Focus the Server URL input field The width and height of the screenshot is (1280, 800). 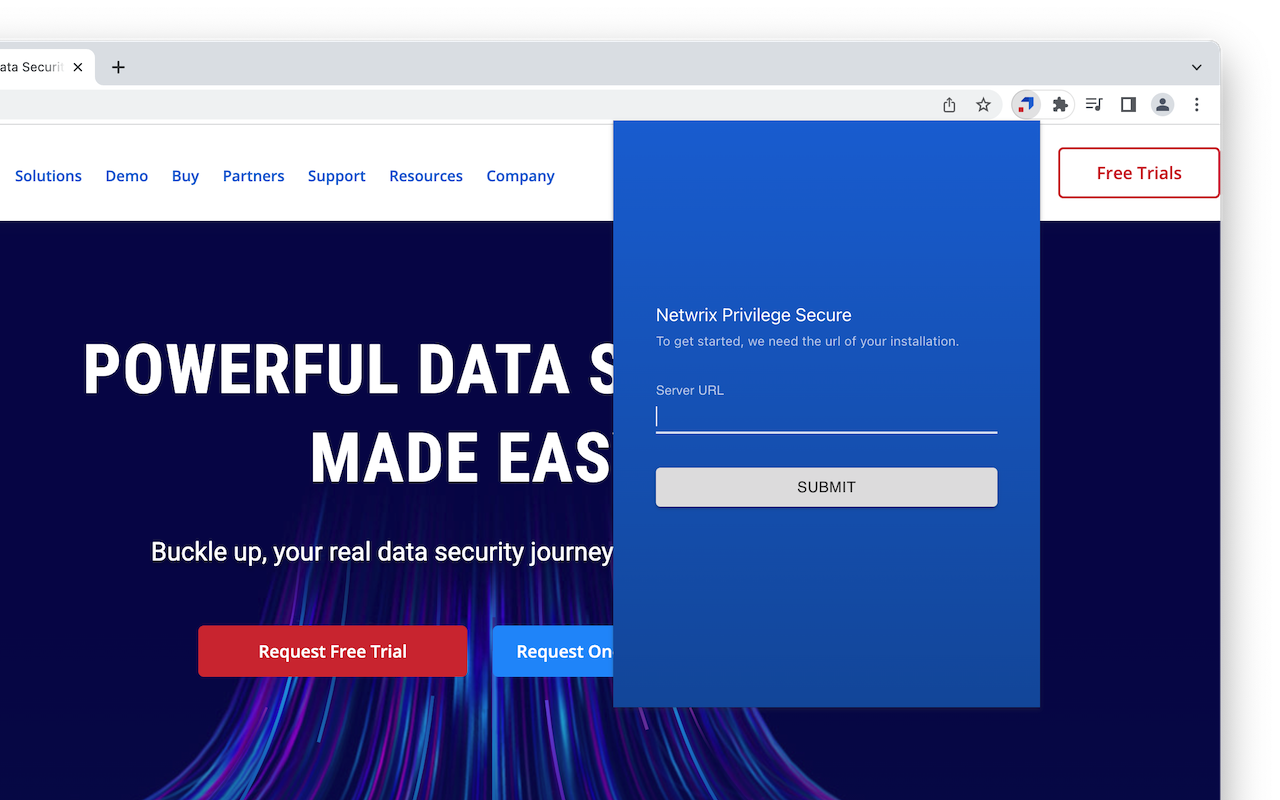click(826, 417)
